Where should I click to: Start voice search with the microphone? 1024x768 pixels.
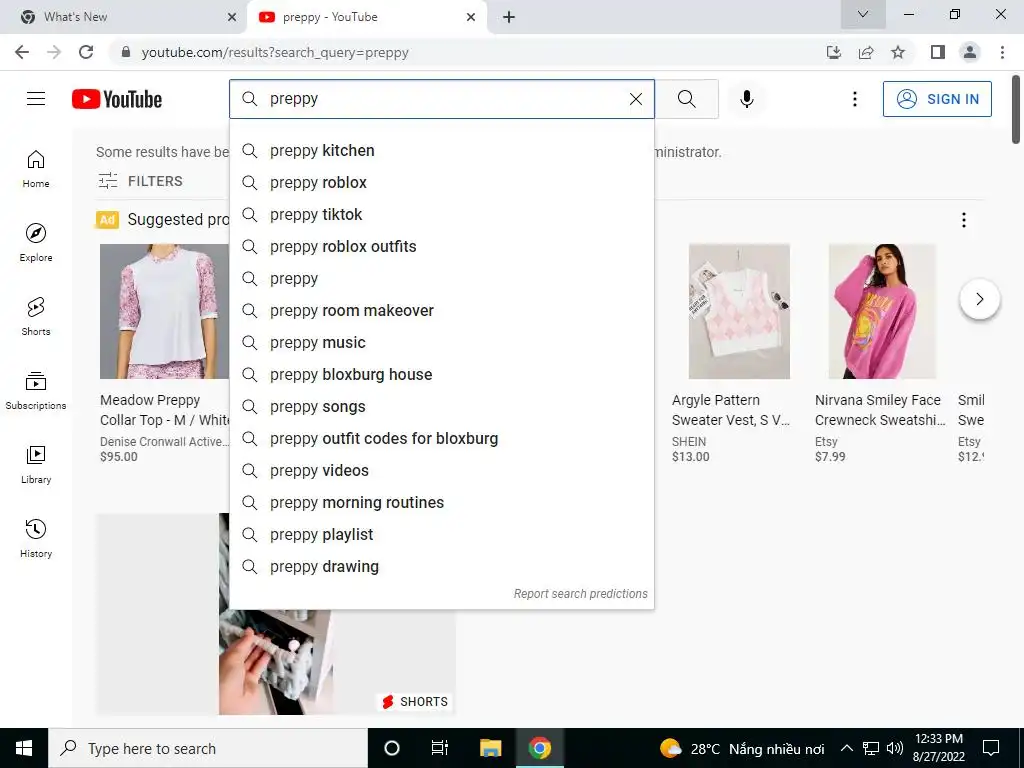(746, 99)
